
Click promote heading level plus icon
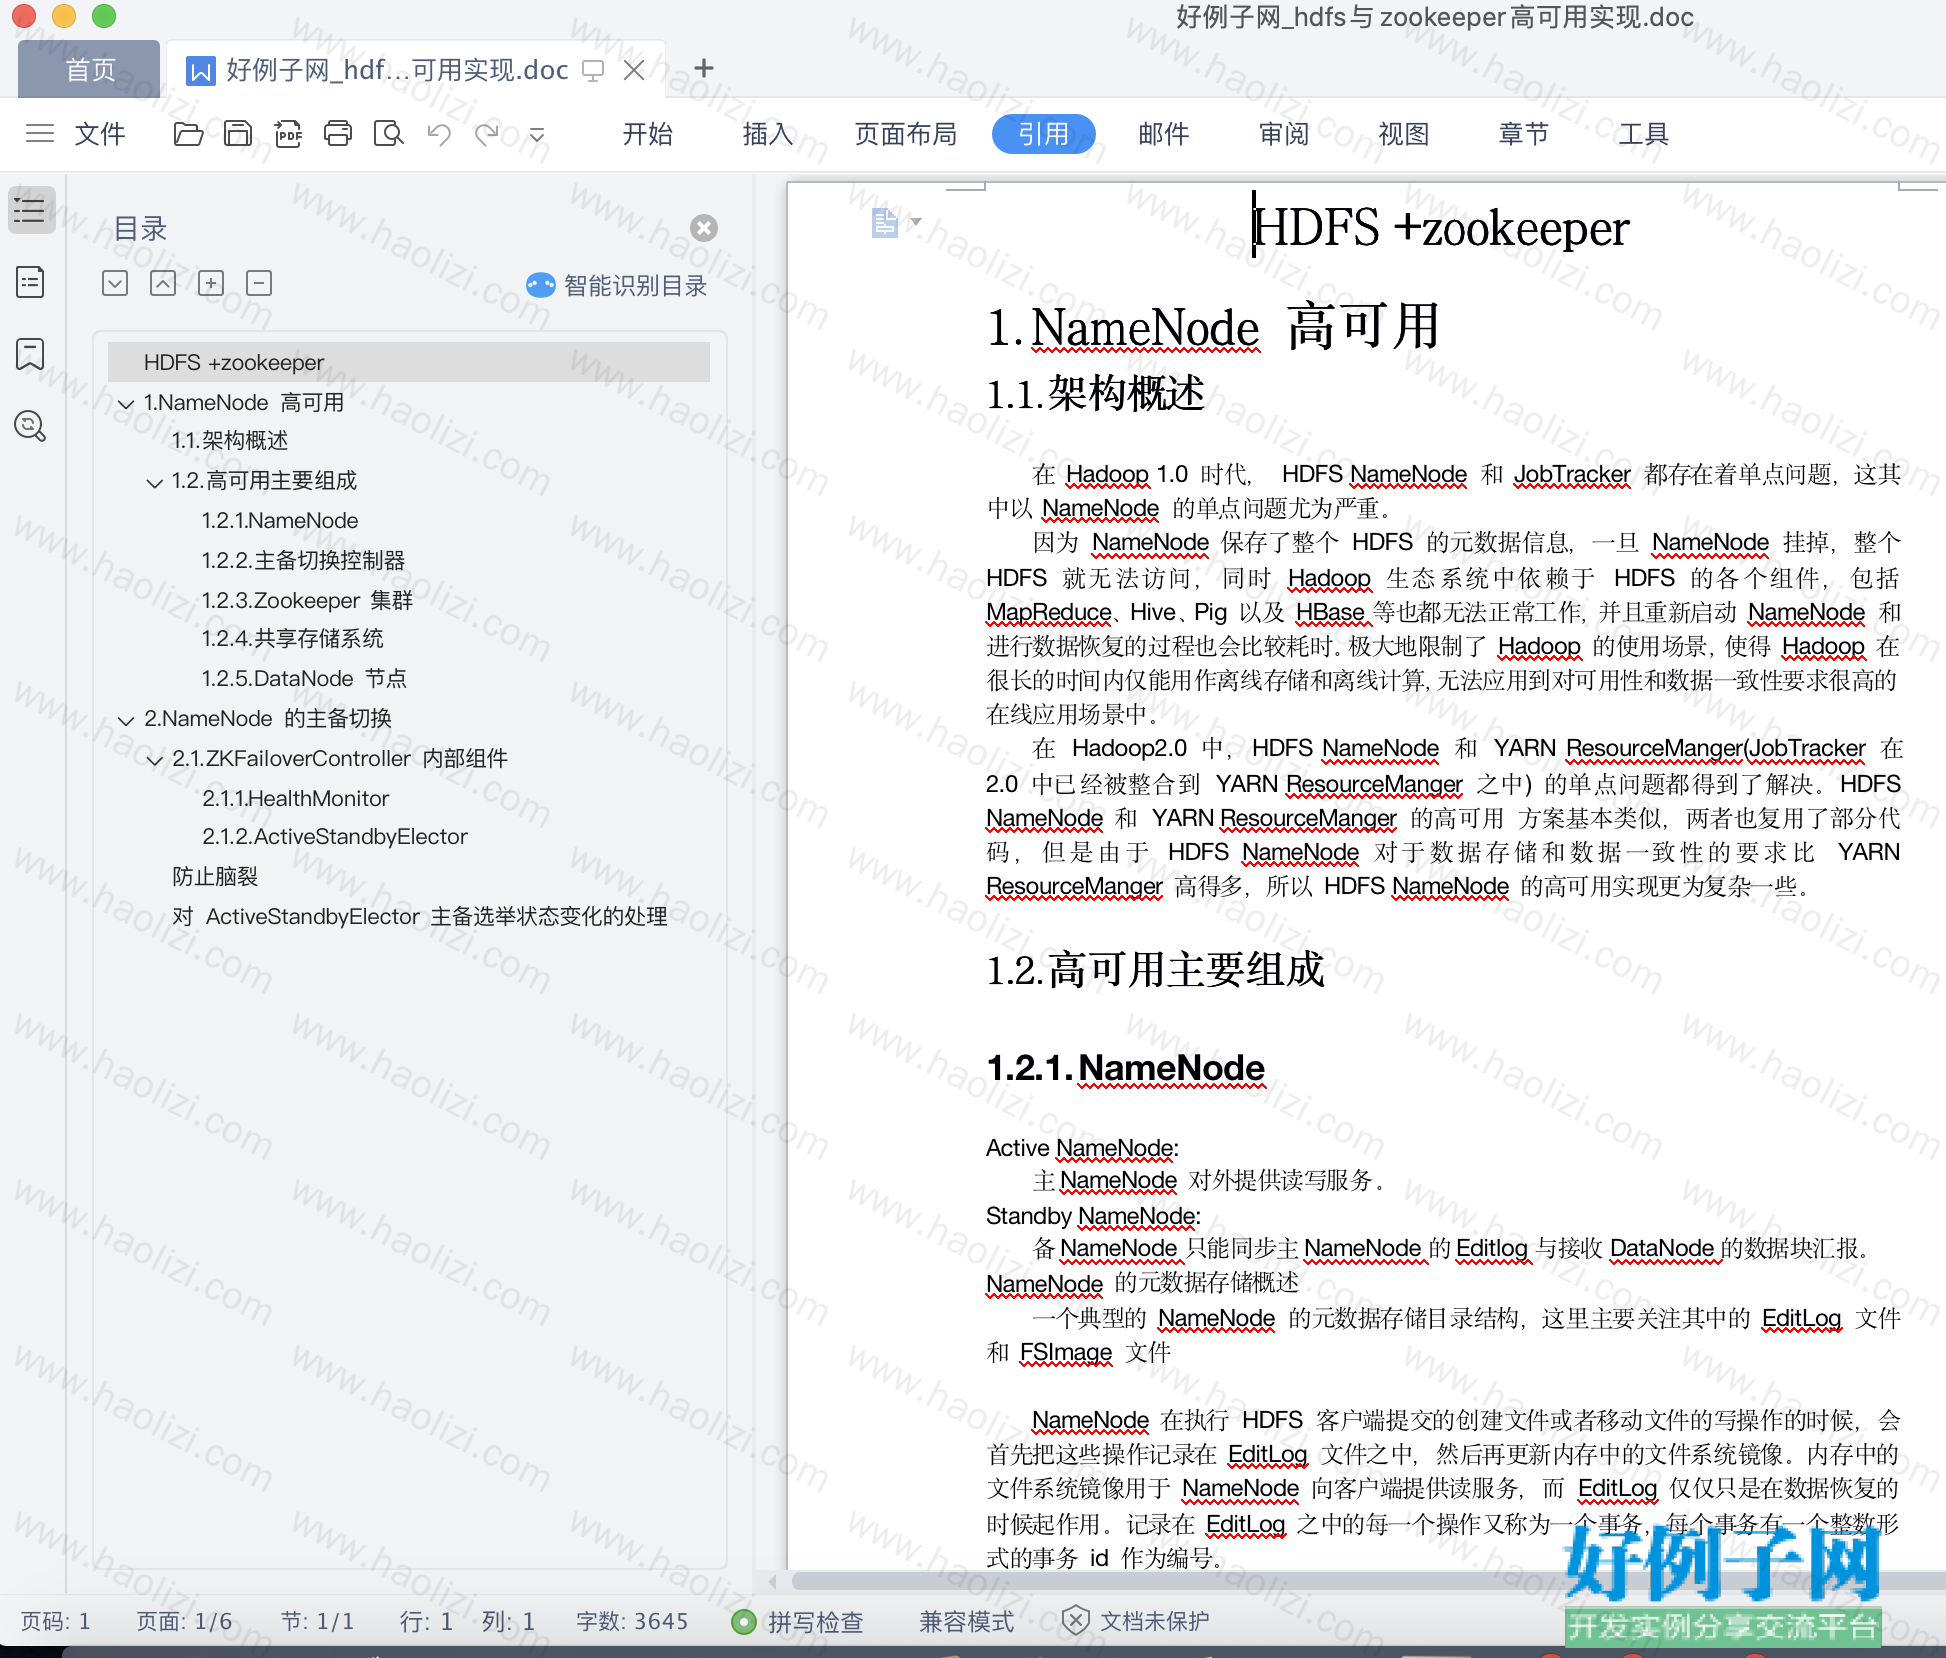[x=211, y=283]
